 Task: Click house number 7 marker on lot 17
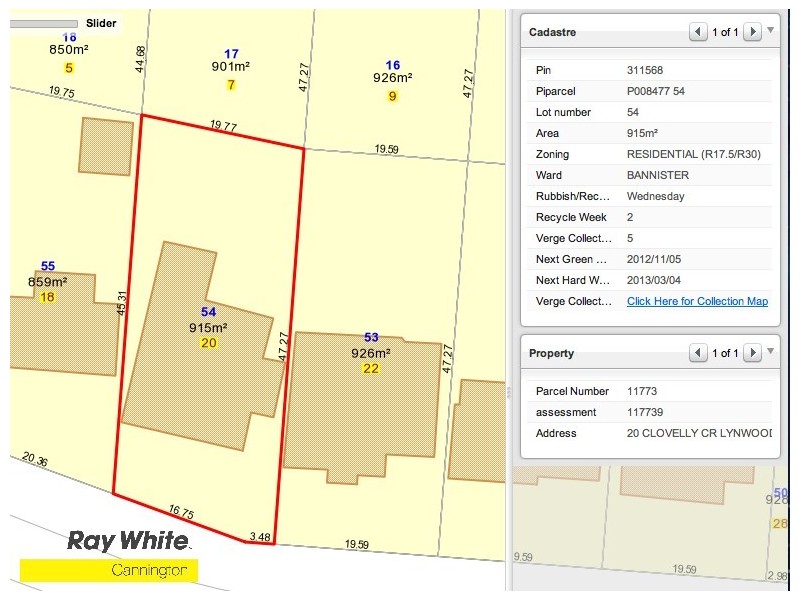coord(231,85)
